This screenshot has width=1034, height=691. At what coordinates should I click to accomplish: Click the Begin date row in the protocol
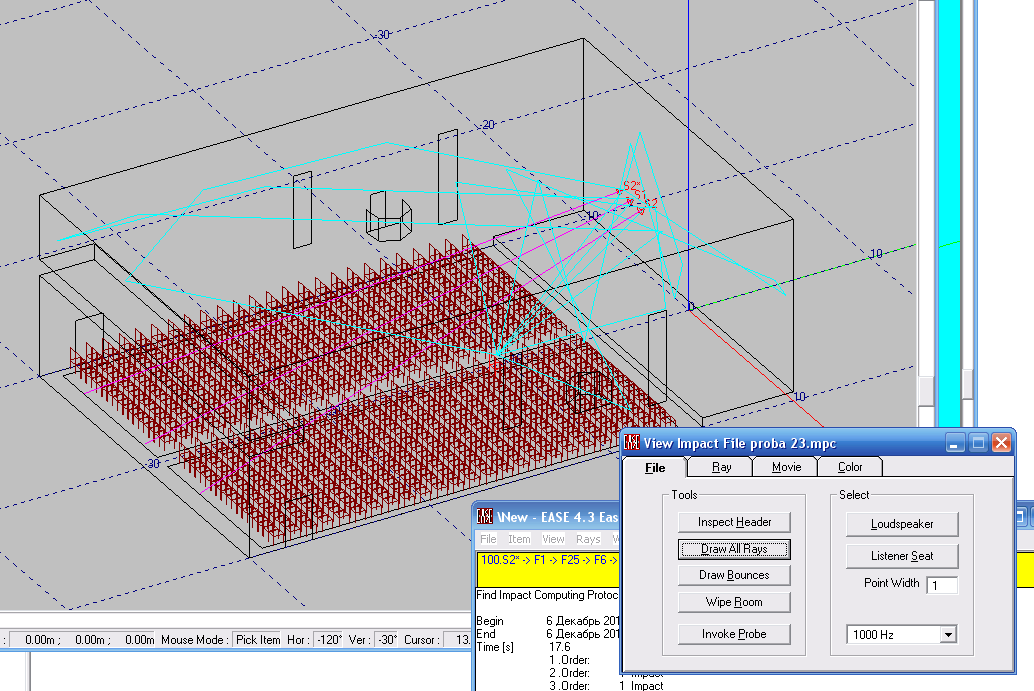[547, 620]
